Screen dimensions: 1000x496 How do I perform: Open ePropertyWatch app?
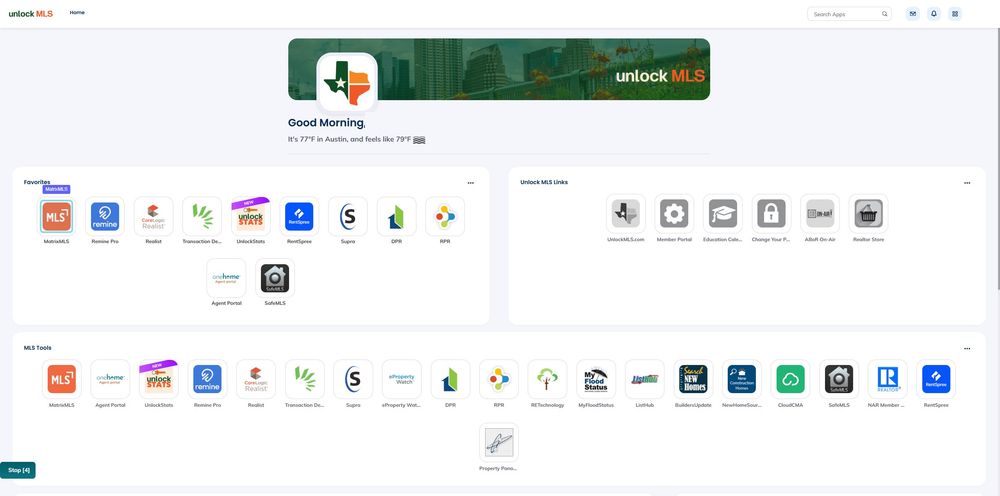tap(402, 379)
